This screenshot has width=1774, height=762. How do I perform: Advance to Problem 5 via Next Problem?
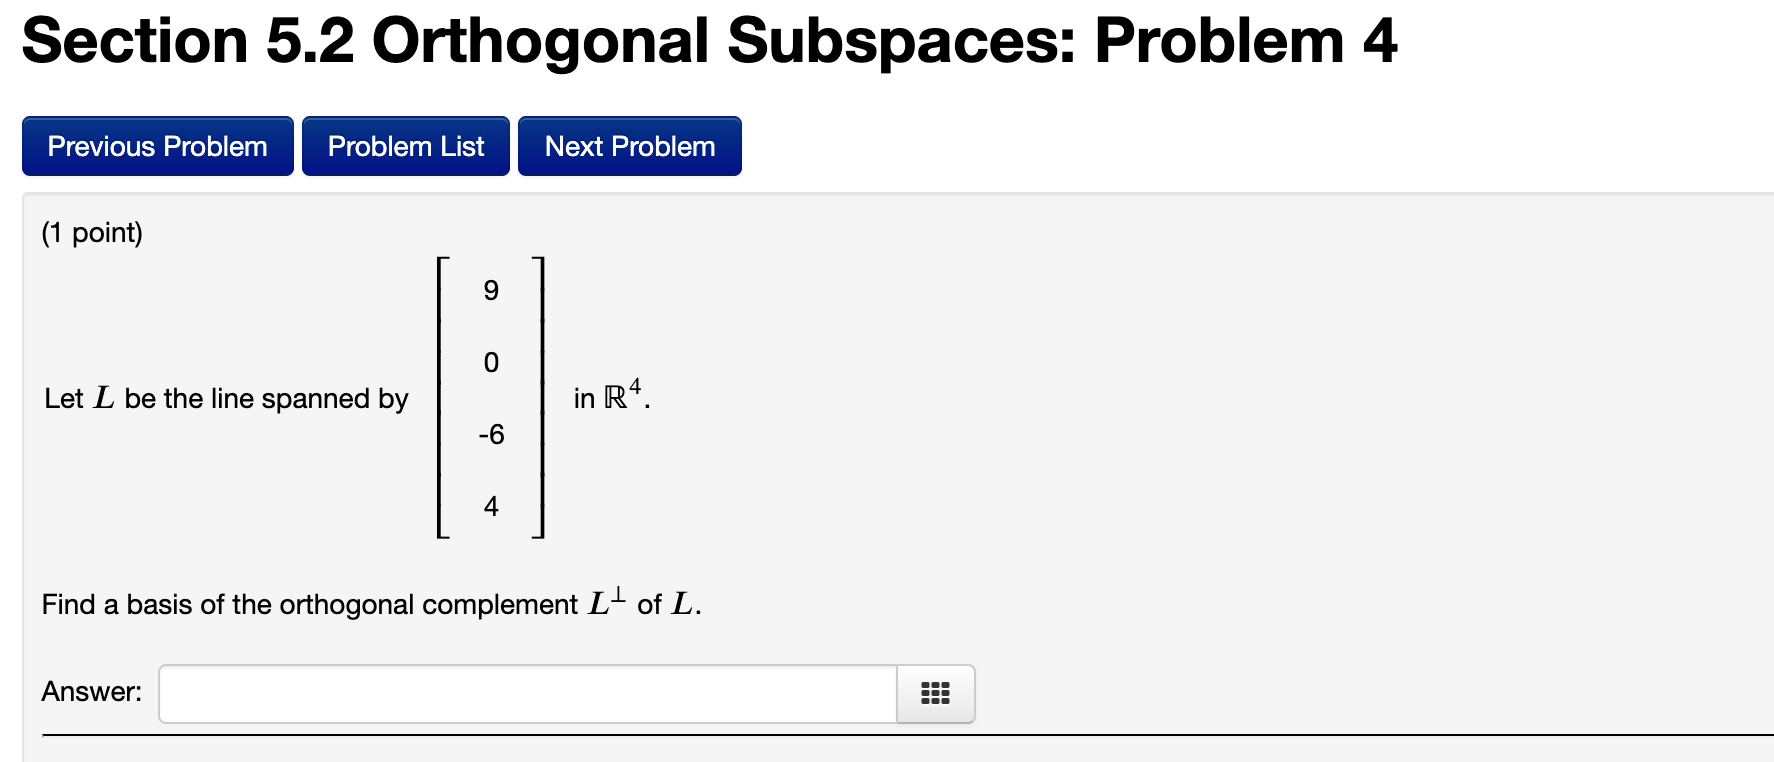(629, 146)
